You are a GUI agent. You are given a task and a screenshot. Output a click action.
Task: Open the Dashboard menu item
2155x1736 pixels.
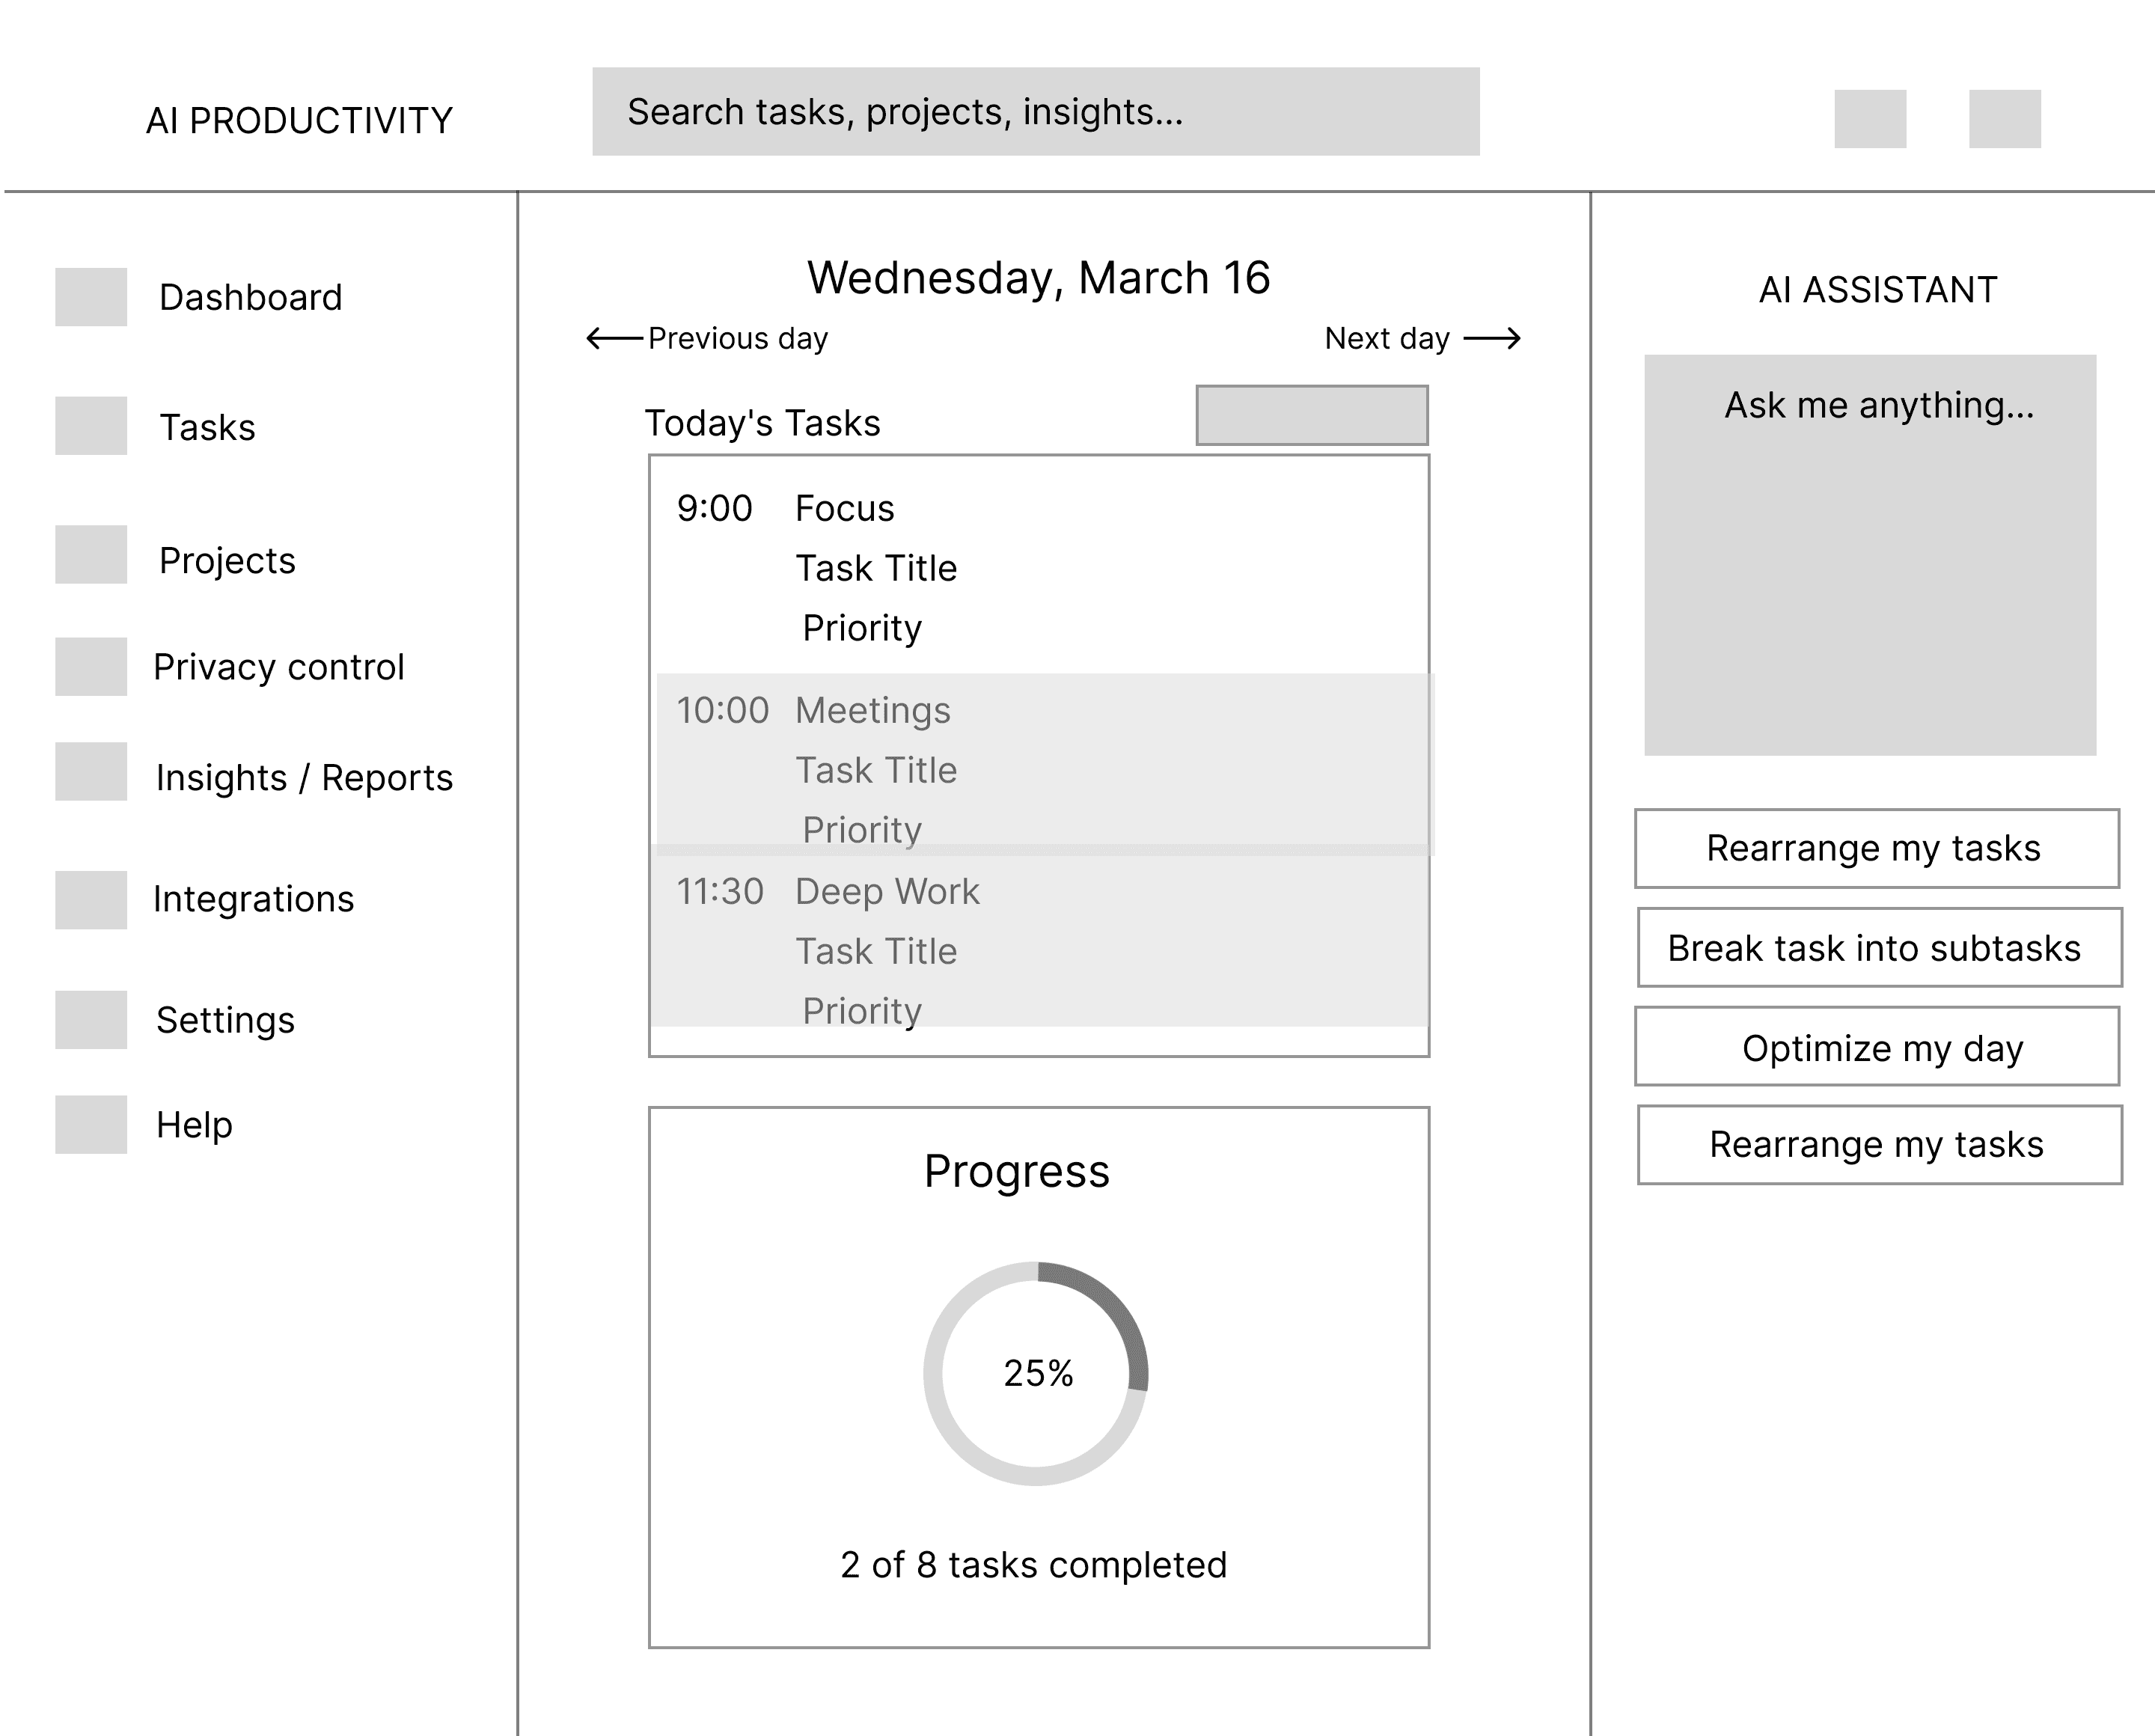[250, 298]
